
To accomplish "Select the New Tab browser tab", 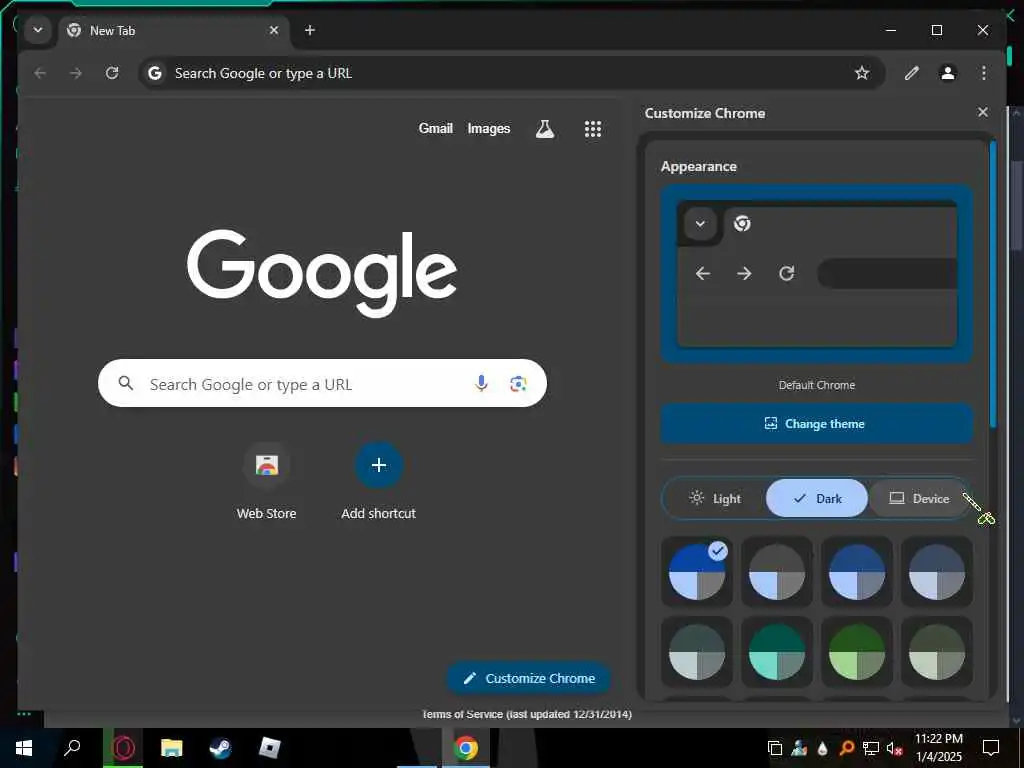I will pos(174,31).
